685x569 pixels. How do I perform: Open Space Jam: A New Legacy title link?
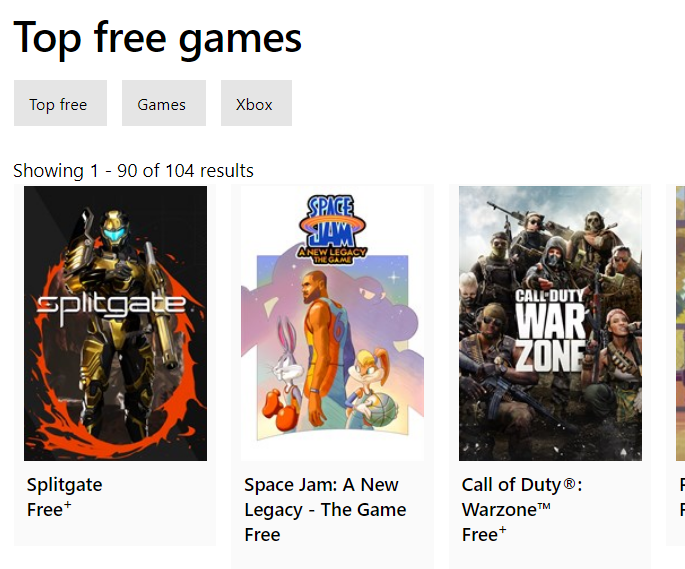(x=325, y=497)
